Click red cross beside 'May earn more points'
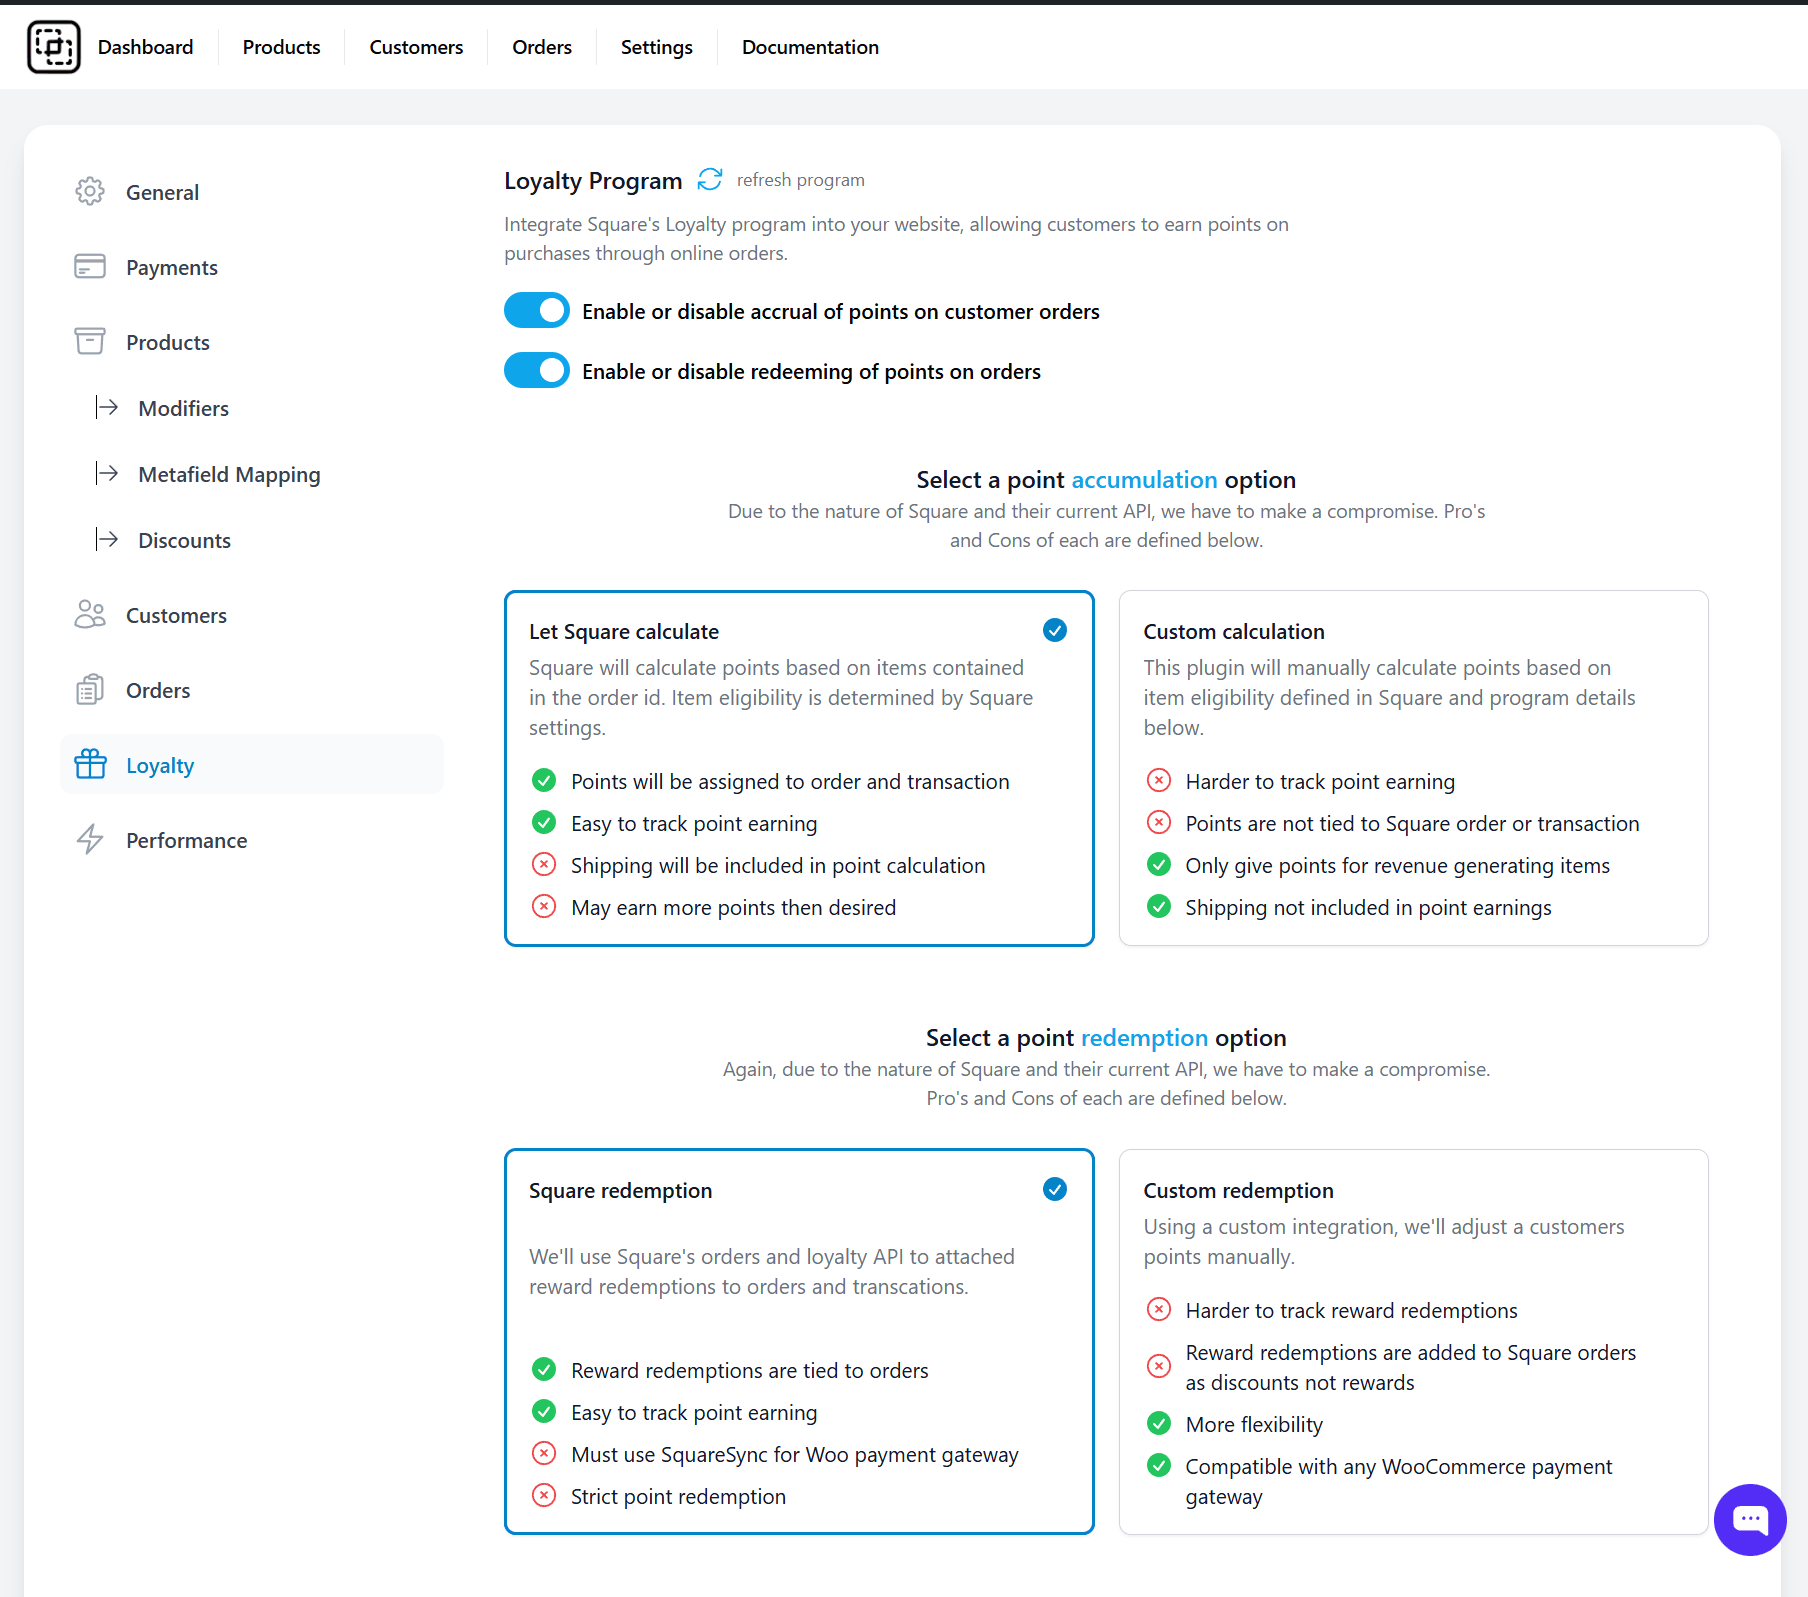Viewport: 1808px width, 1597px height. [x=544, y=907]
